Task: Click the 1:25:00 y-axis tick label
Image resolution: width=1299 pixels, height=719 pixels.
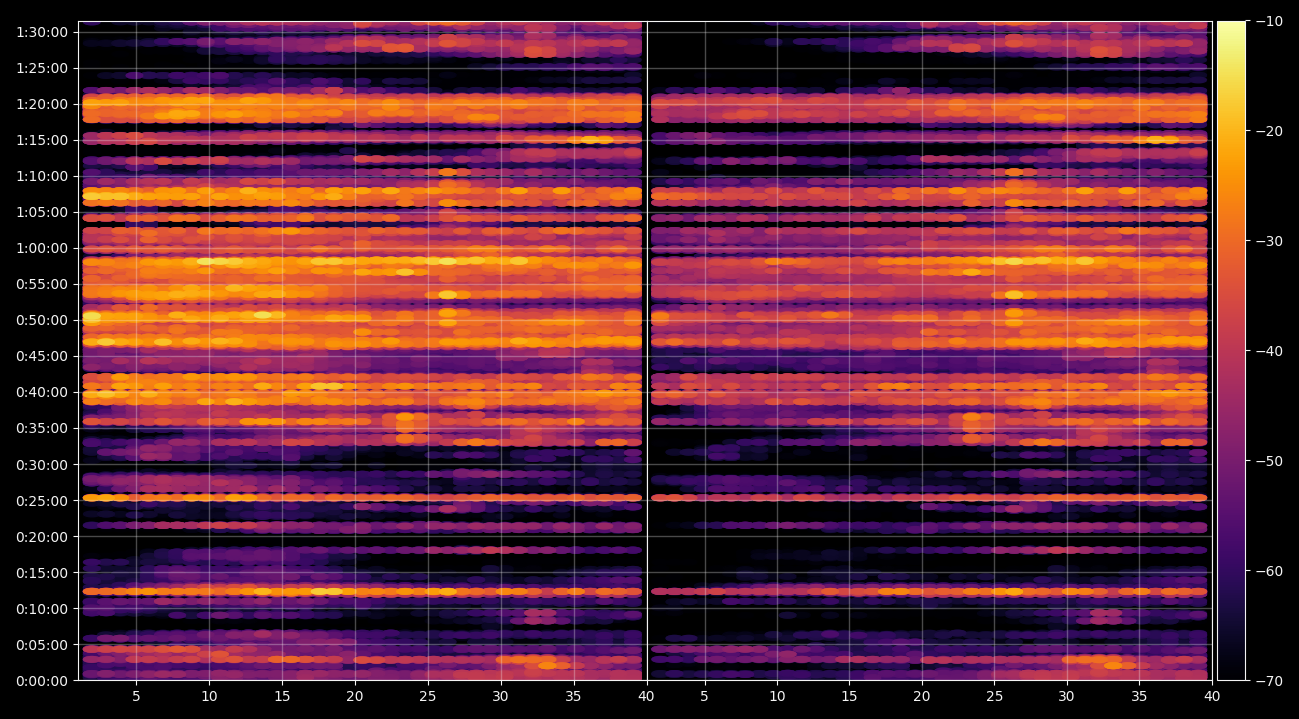Action: (42, 68)
